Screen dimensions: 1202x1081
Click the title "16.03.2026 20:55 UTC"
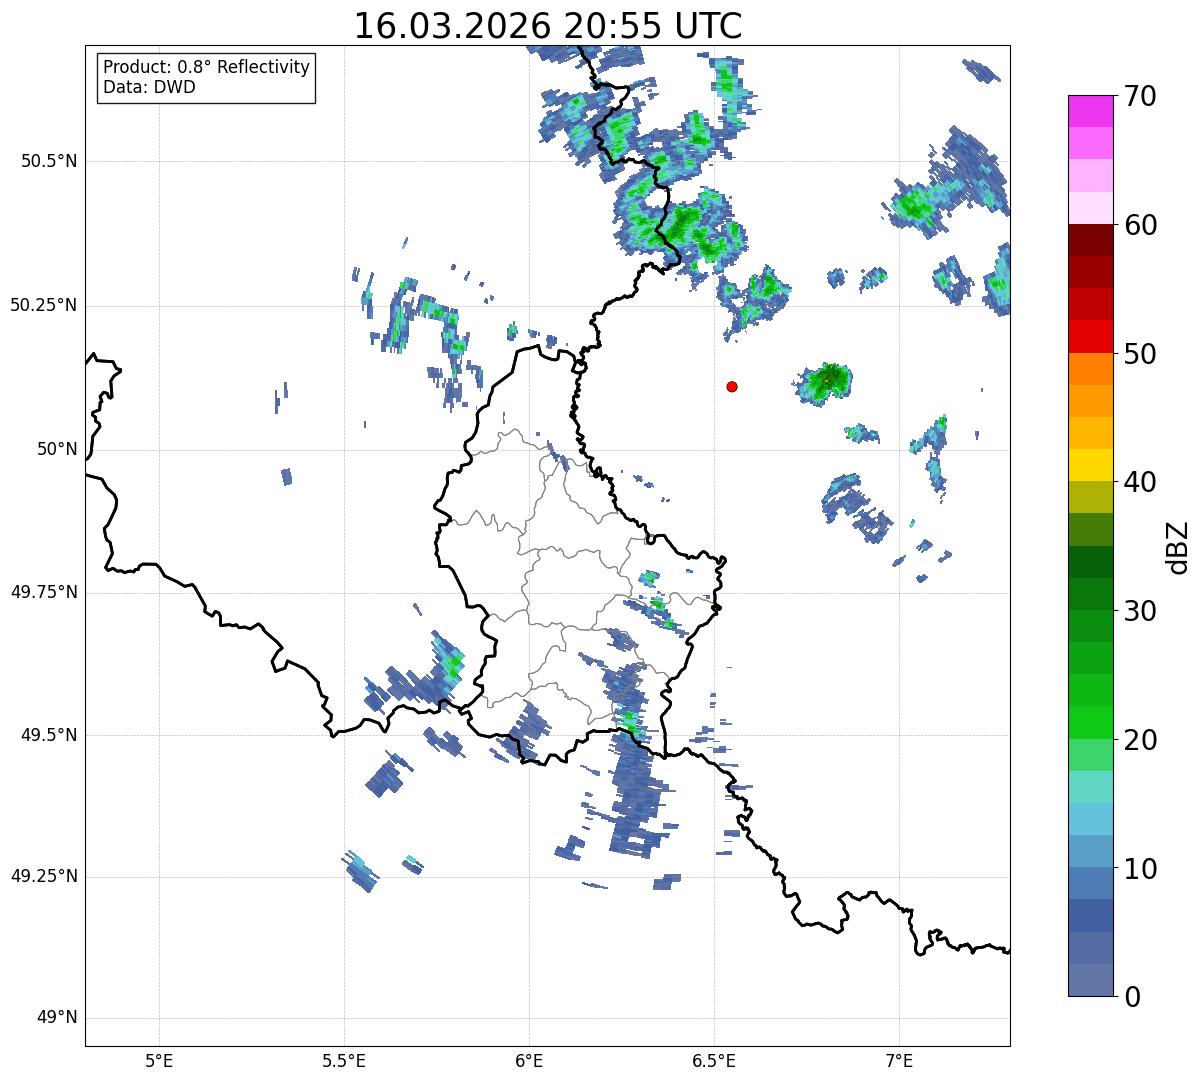pyautogui.click(x=548, y=26)
